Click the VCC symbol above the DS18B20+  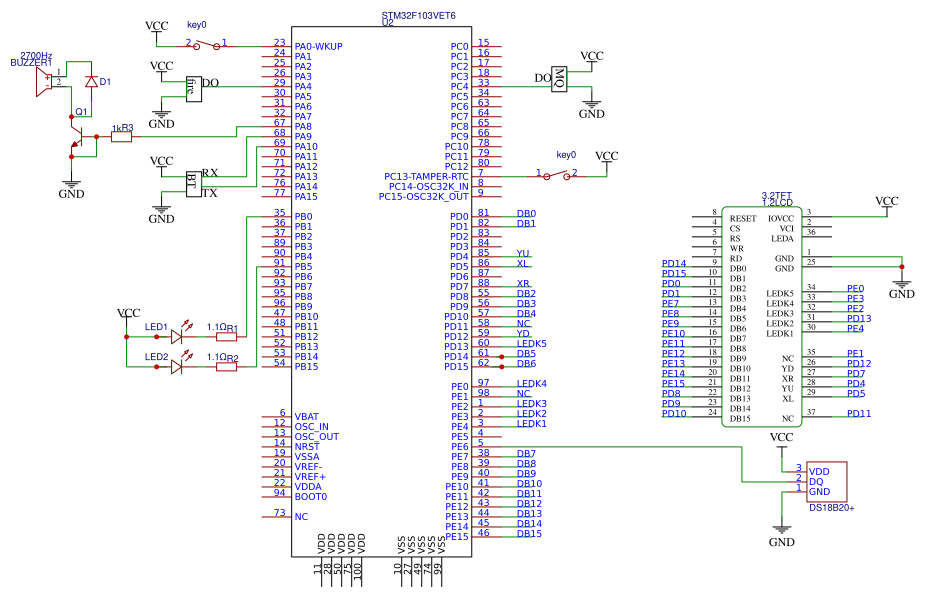782,441
